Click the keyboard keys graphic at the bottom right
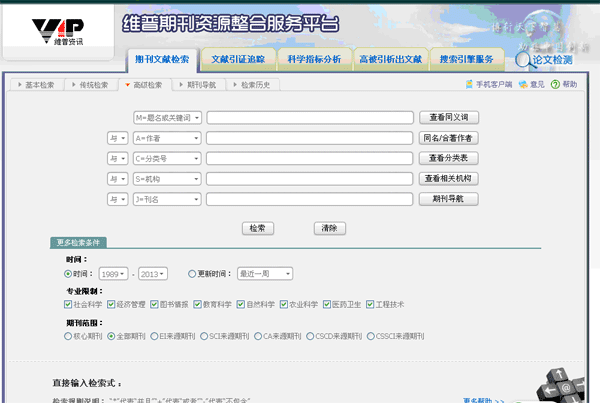 click(x=561, y=385)
